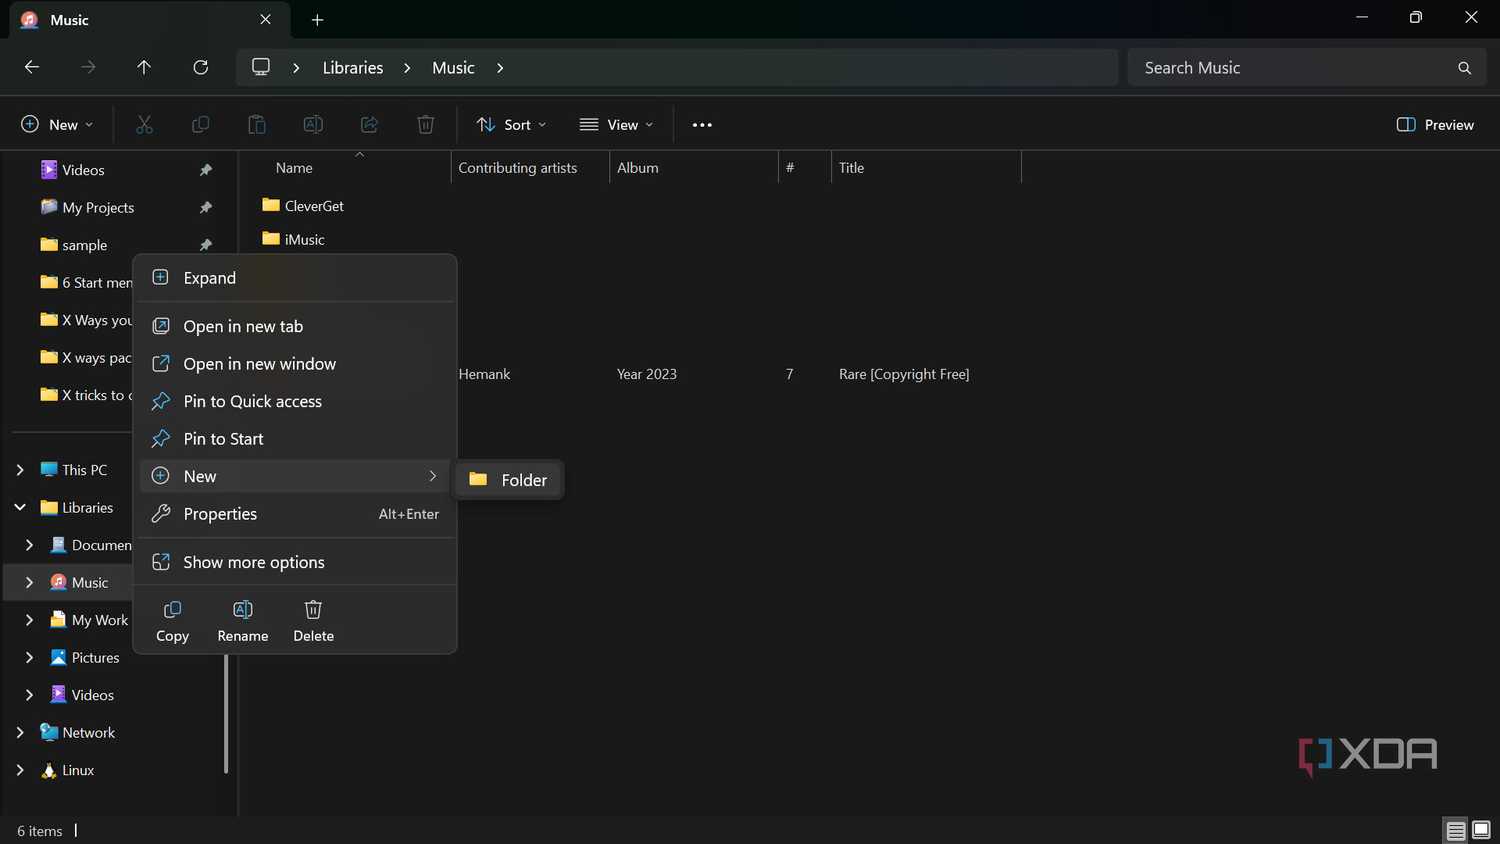Click Music in the address bar

[x=453, y=68]
